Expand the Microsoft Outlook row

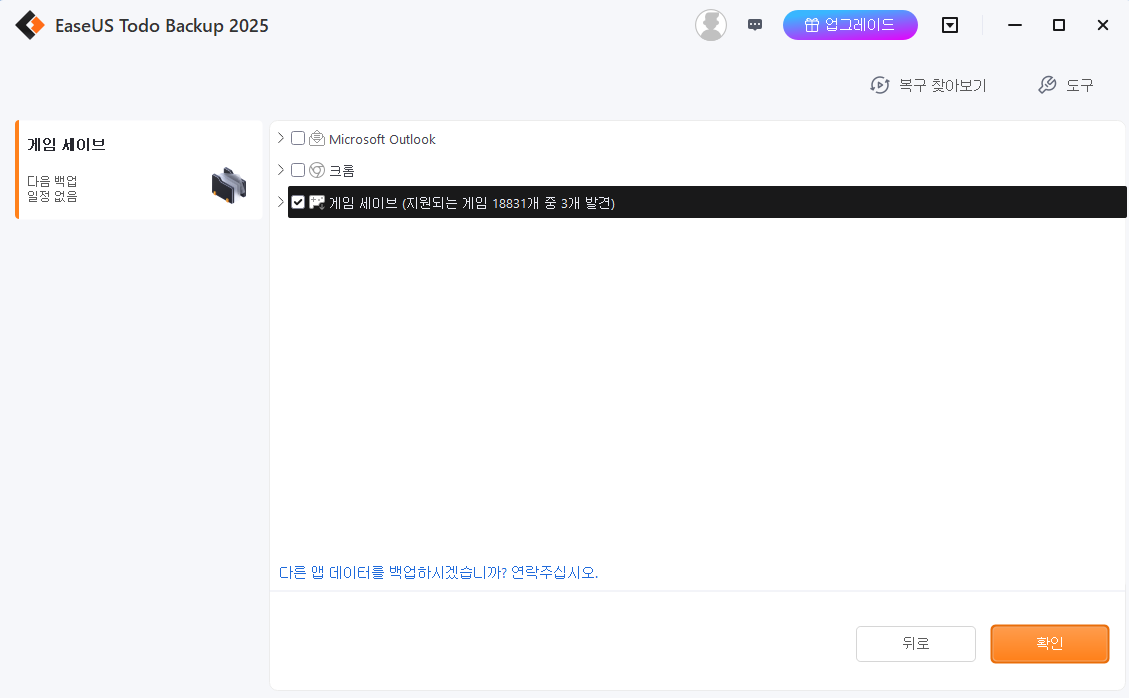pyautogui.click(x=281, y=138)
